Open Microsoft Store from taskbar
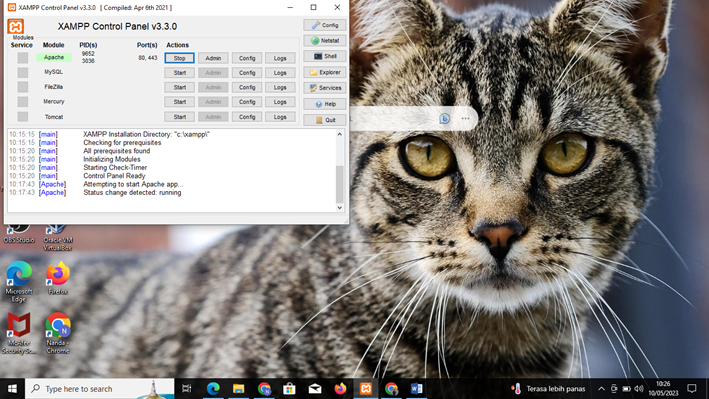Screen dimensions: 709x399 coord(289,389)
